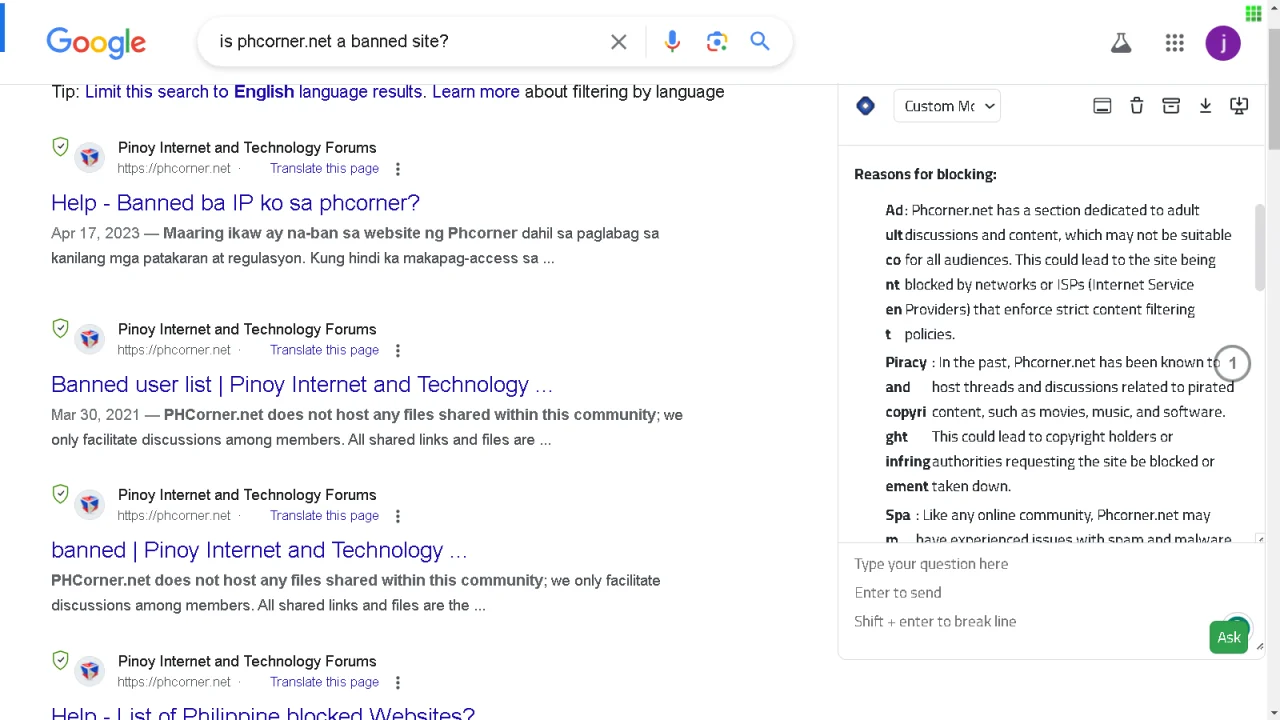
Task: Click the circled '1' badge in sidebar
Action: (x=1232, y=363)
